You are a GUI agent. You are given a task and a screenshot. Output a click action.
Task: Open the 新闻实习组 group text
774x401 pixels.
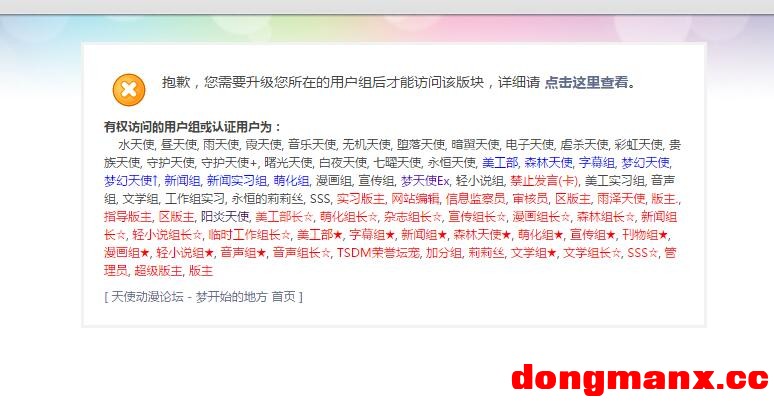point(236,180)
